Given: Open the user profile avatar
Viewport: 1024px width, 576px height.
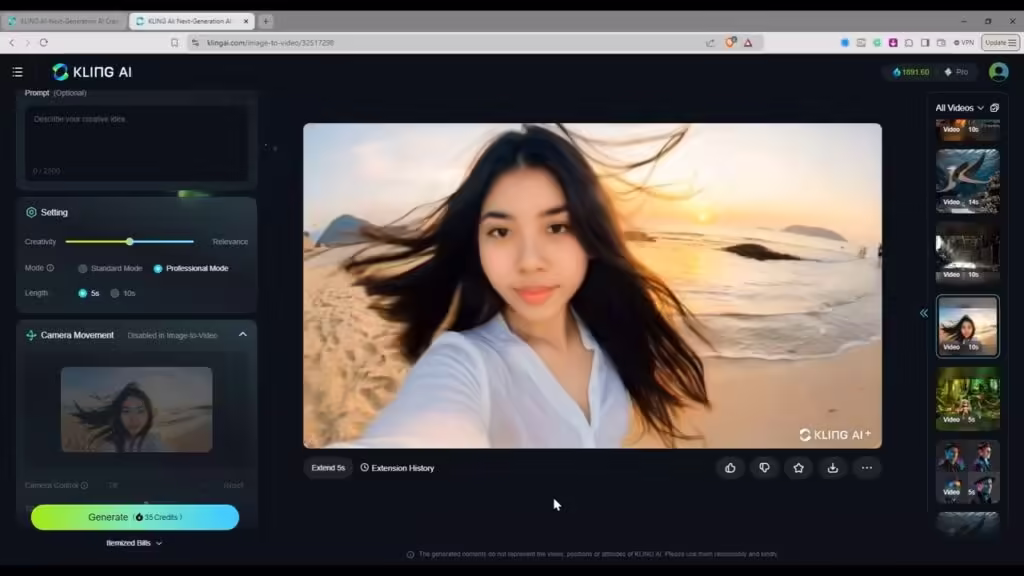Looking at the screenshot, I should point(998,72).
